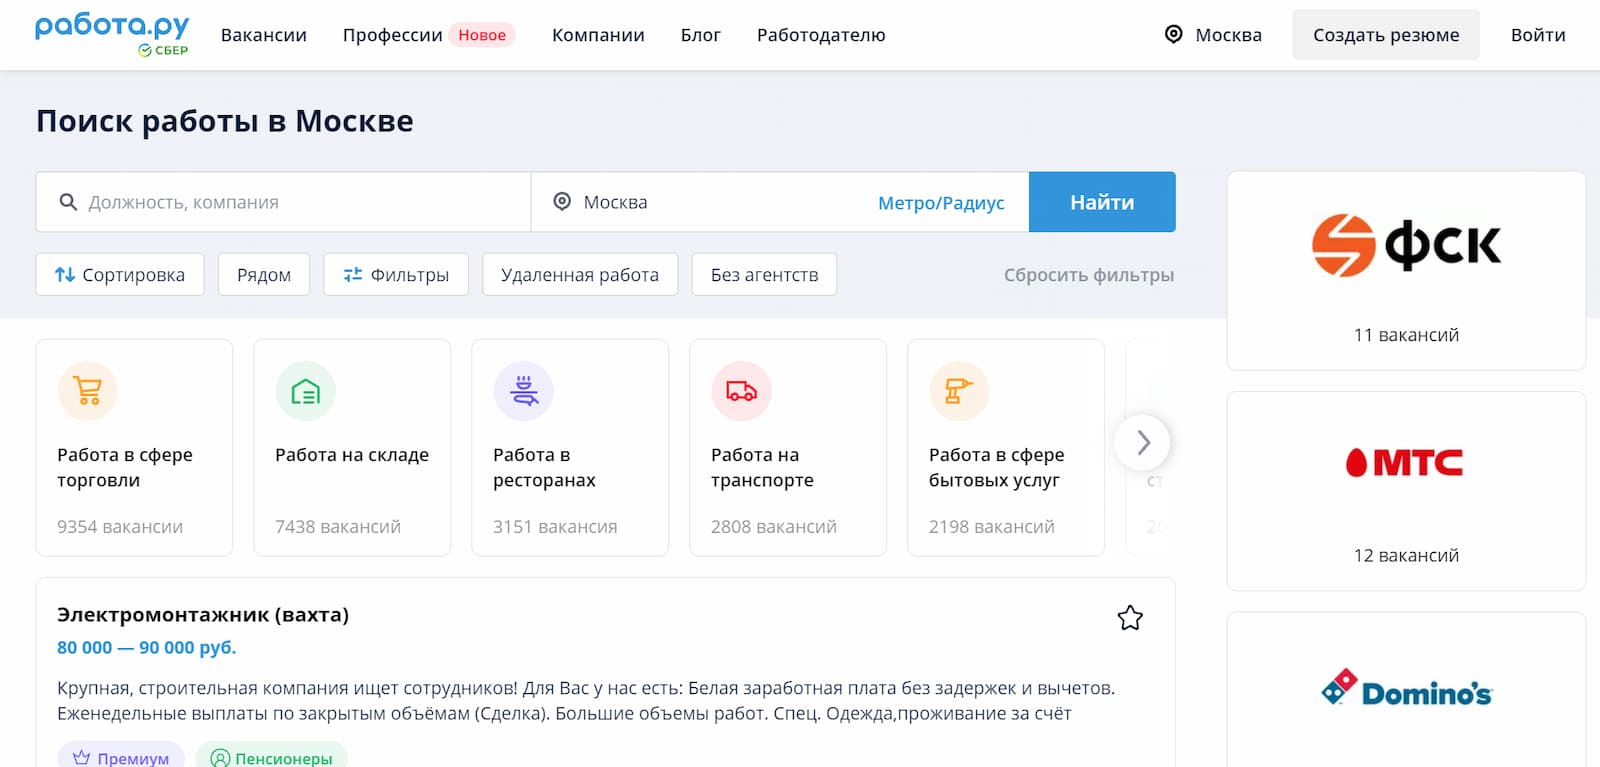
Task: Click the Поиск работы в Москве heading
Action: [225, 121]
